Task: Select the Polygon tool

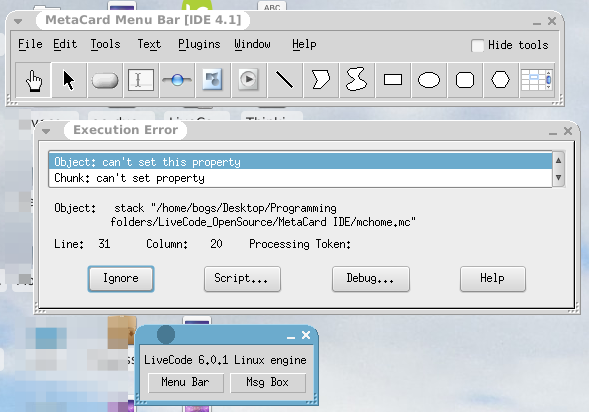Action: [321, 80]
